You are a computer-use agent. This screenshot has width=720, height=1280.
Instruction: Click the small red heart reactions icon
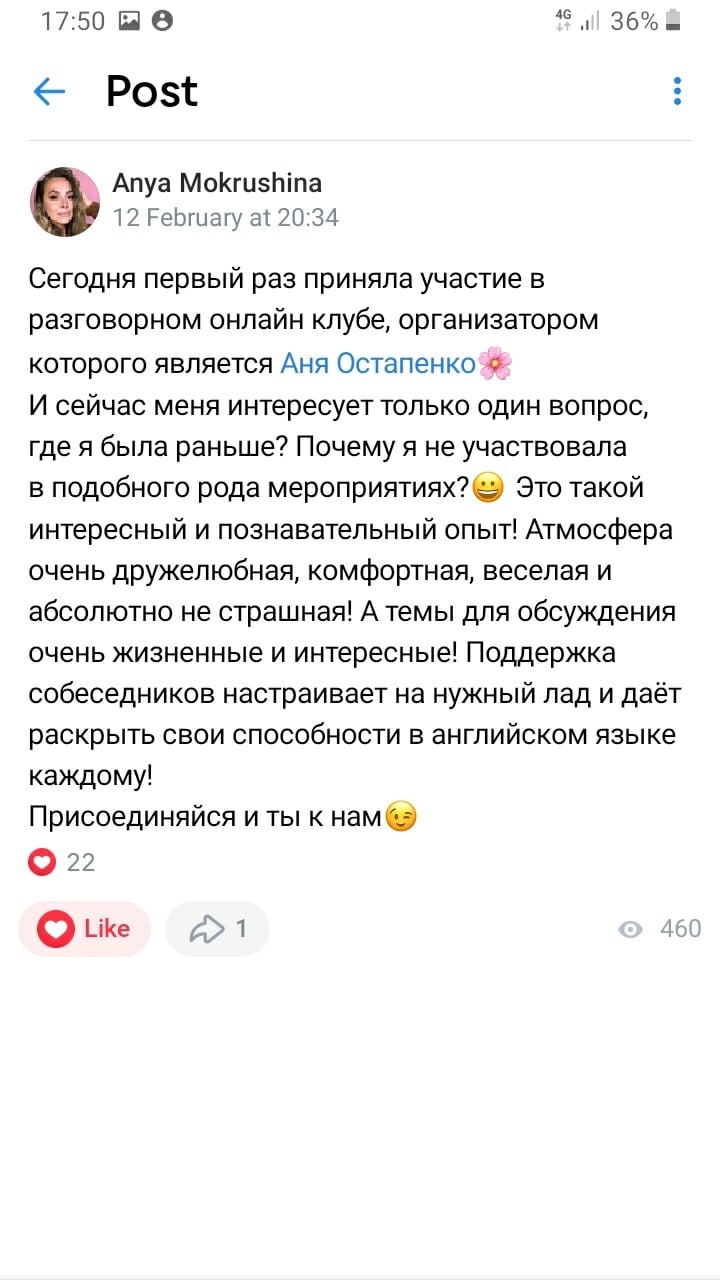42,862
